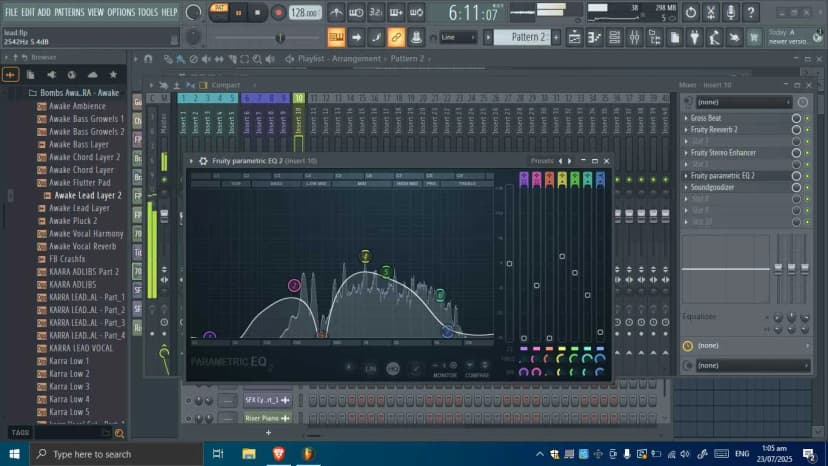Screen dimensions: 828x466
Task: Click the Windows Start button
Action: [x=14, y=453]
